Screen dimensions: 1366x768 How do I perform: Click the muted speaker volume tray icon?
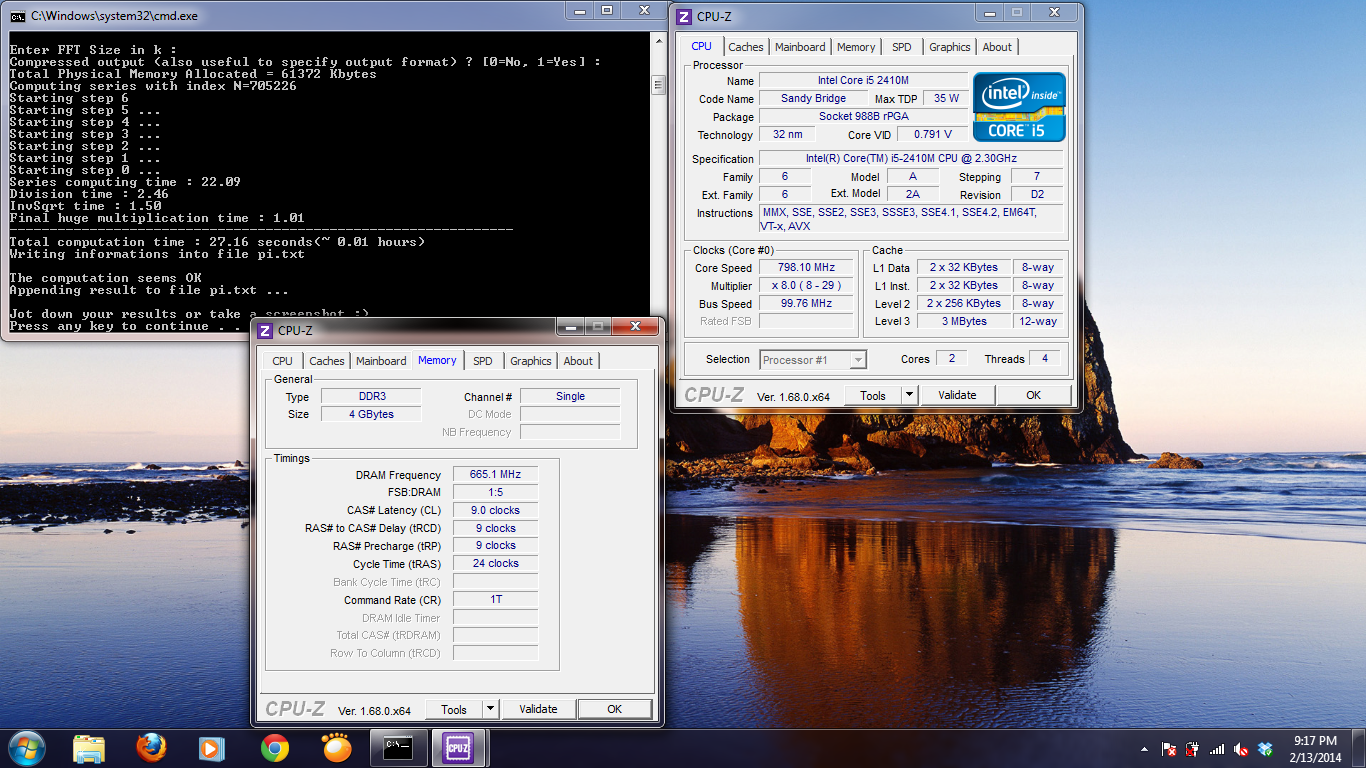tap(1241, 749)
